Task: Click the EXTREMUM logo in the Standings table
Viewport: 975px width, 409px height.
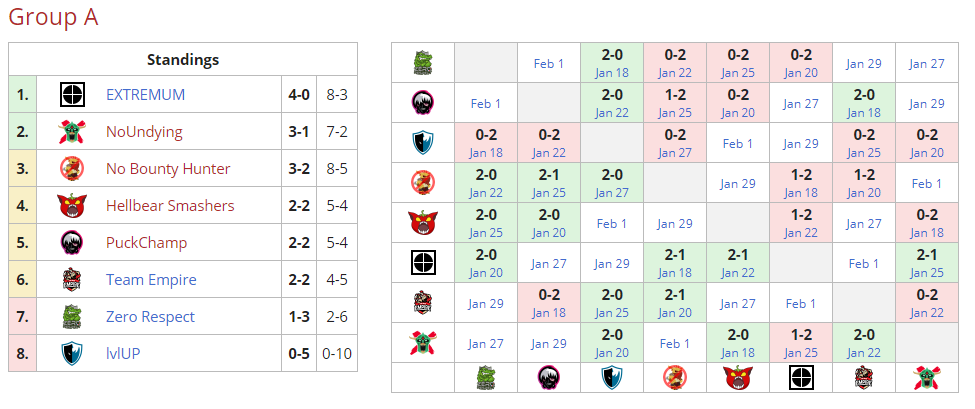Action: pyautogui.click(x=72, y=95)
